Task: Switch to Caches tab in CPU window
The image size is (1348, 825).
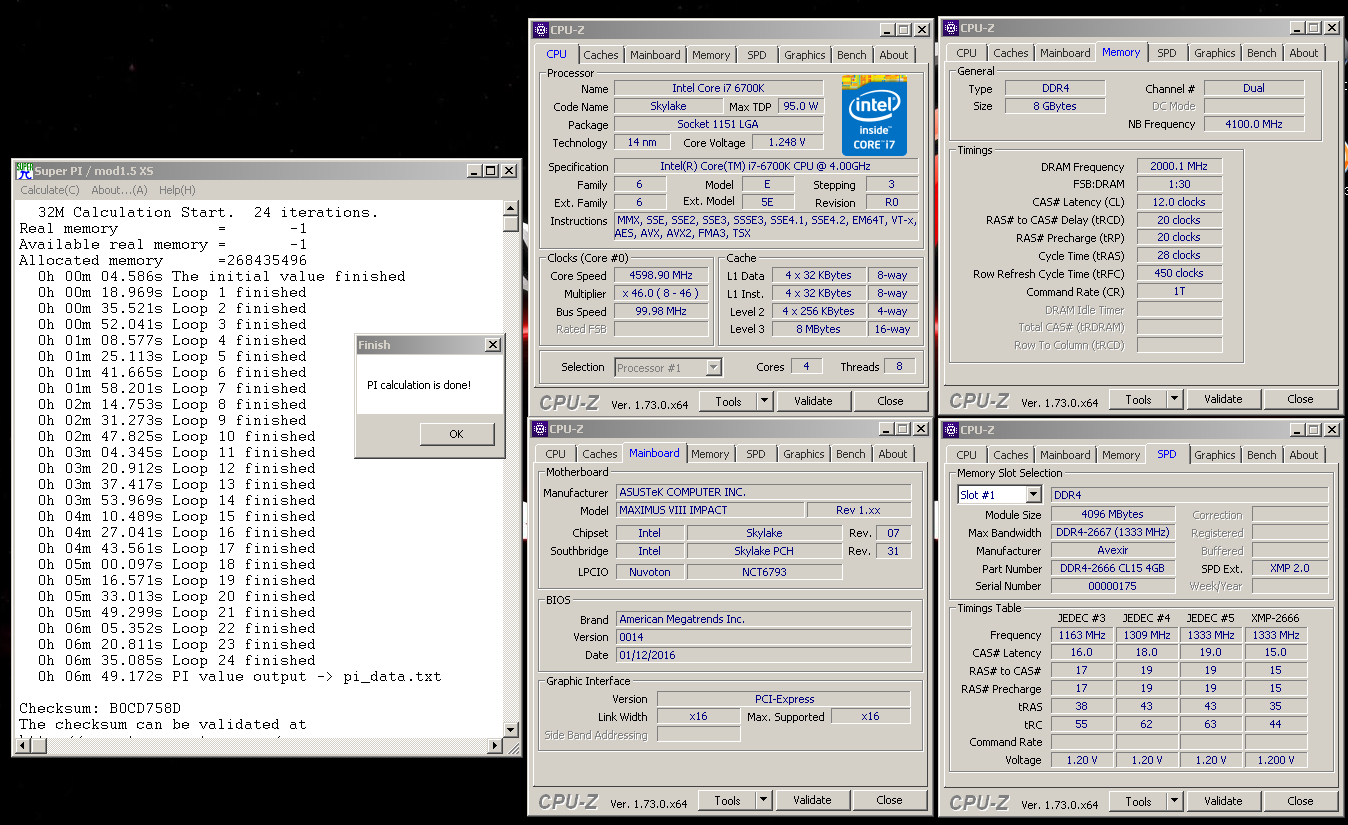Action: click(601, 55)
